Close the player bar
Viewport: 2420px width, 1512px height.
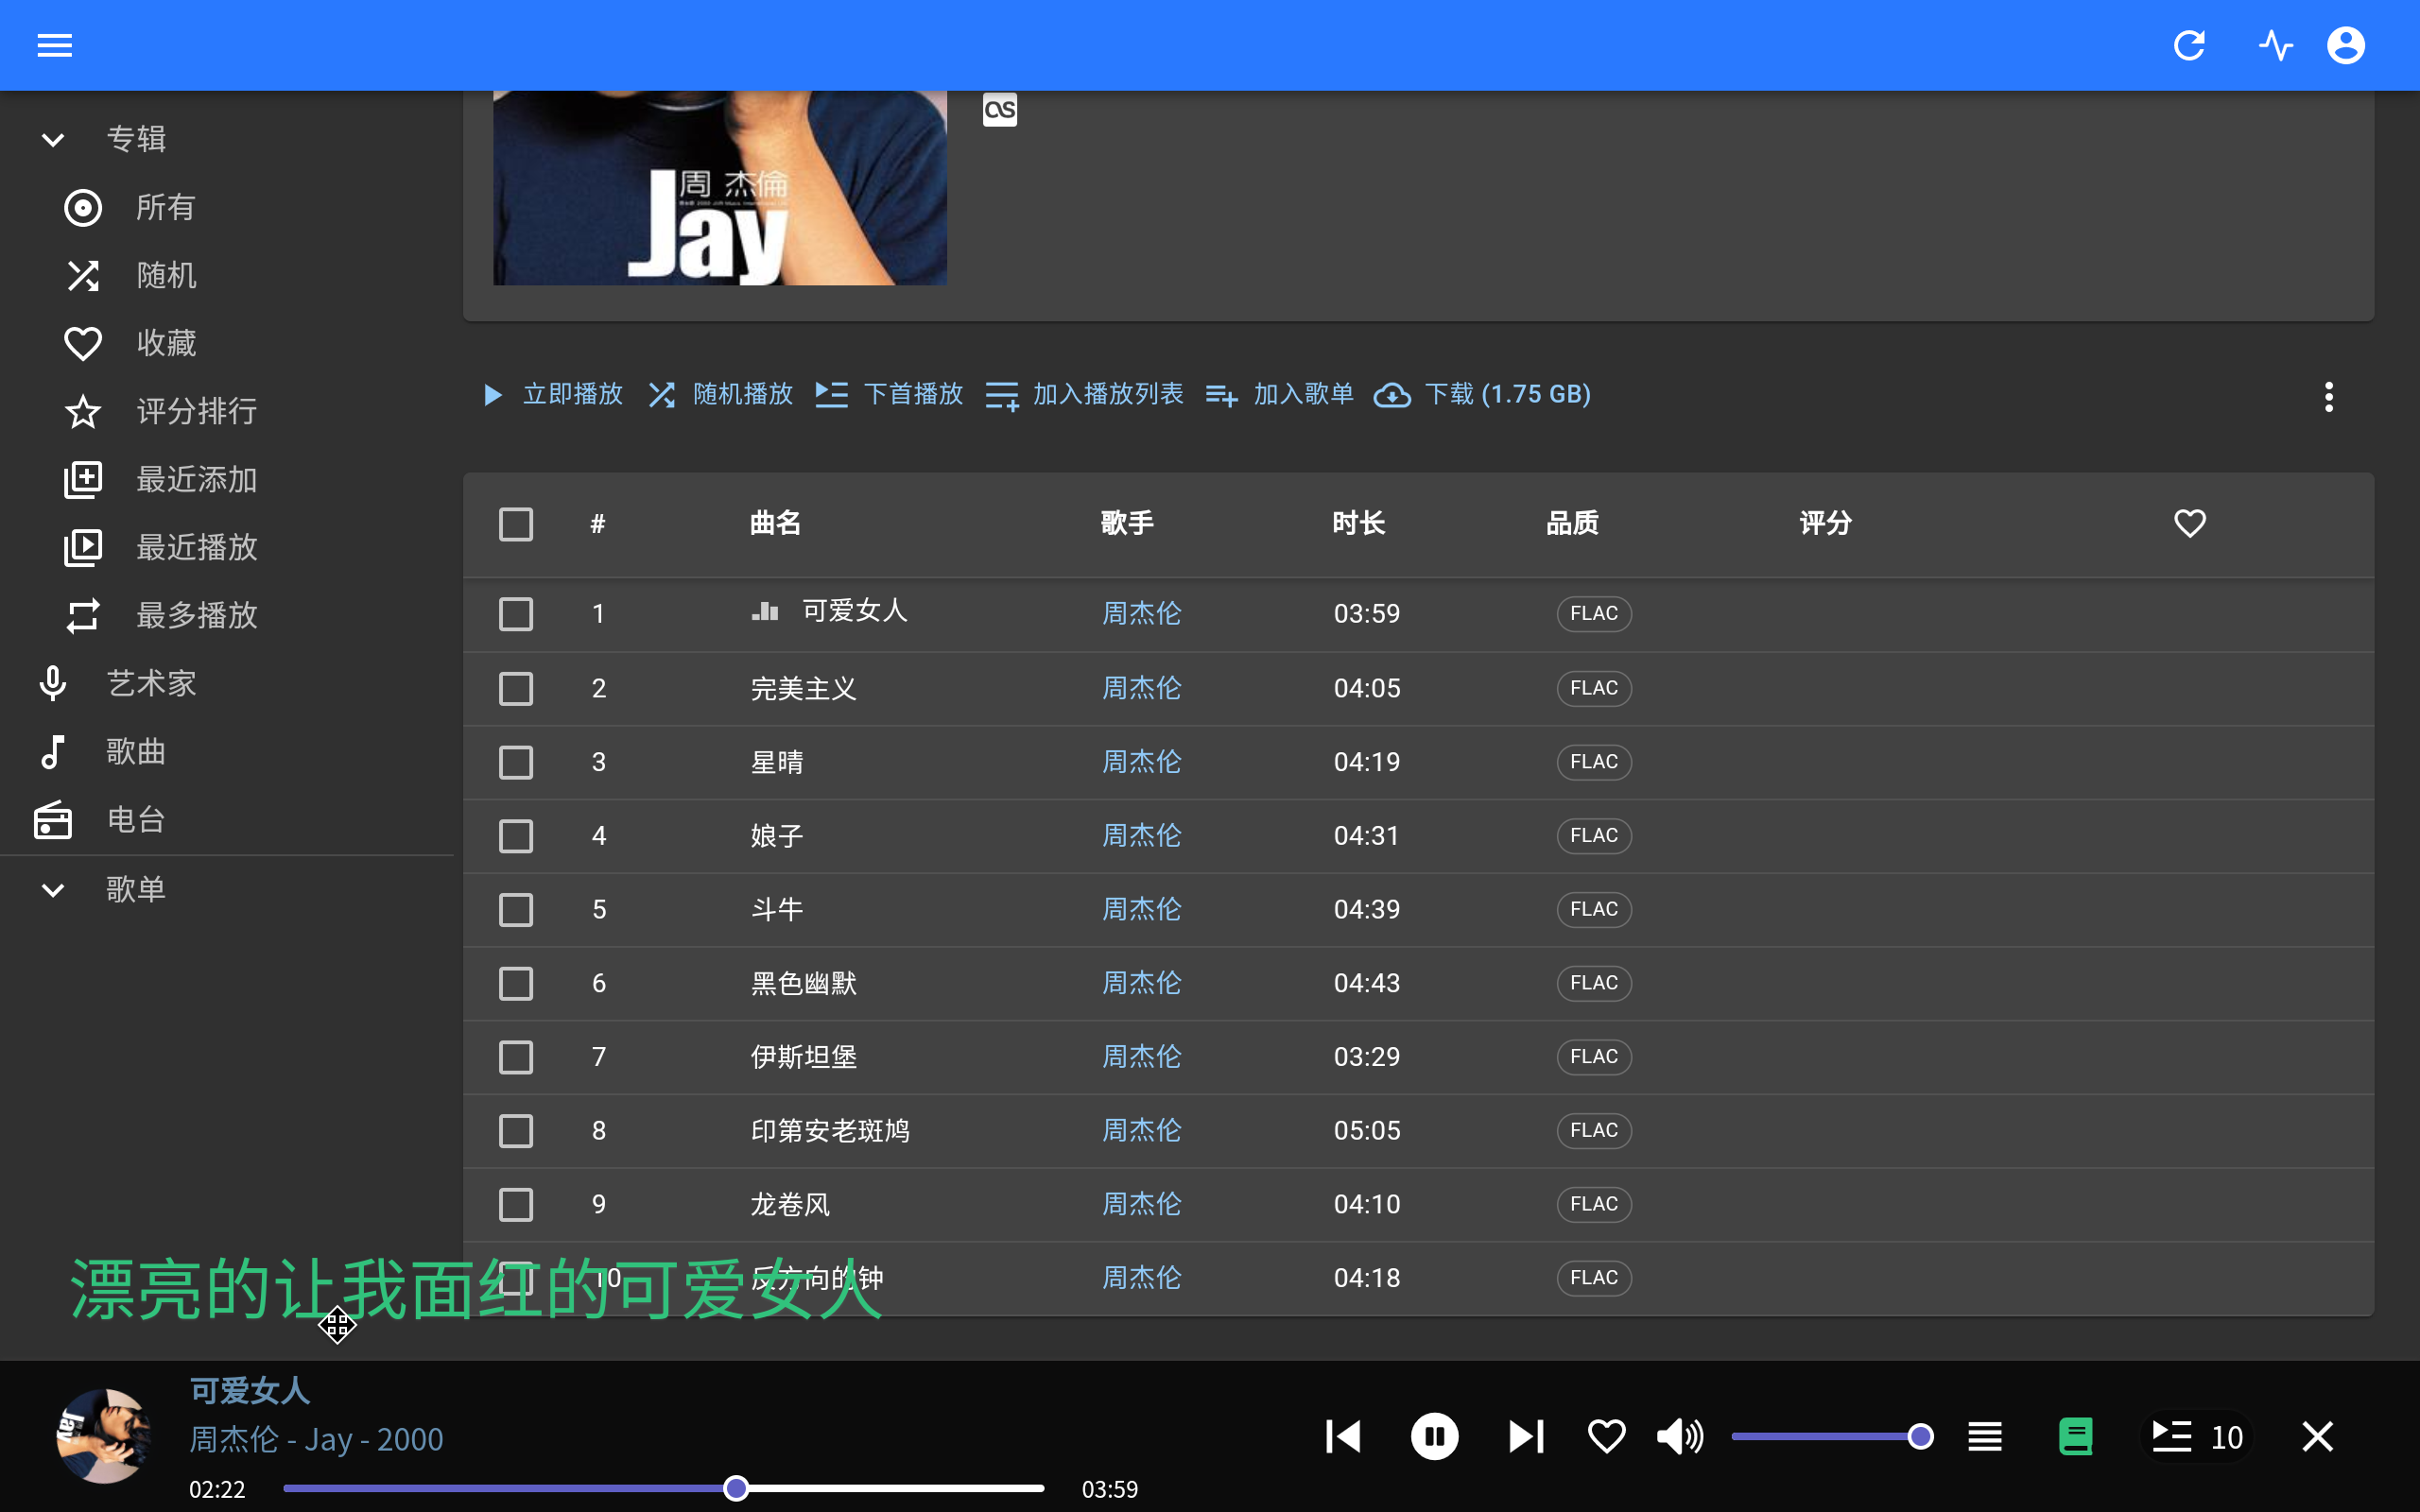2317,1437
